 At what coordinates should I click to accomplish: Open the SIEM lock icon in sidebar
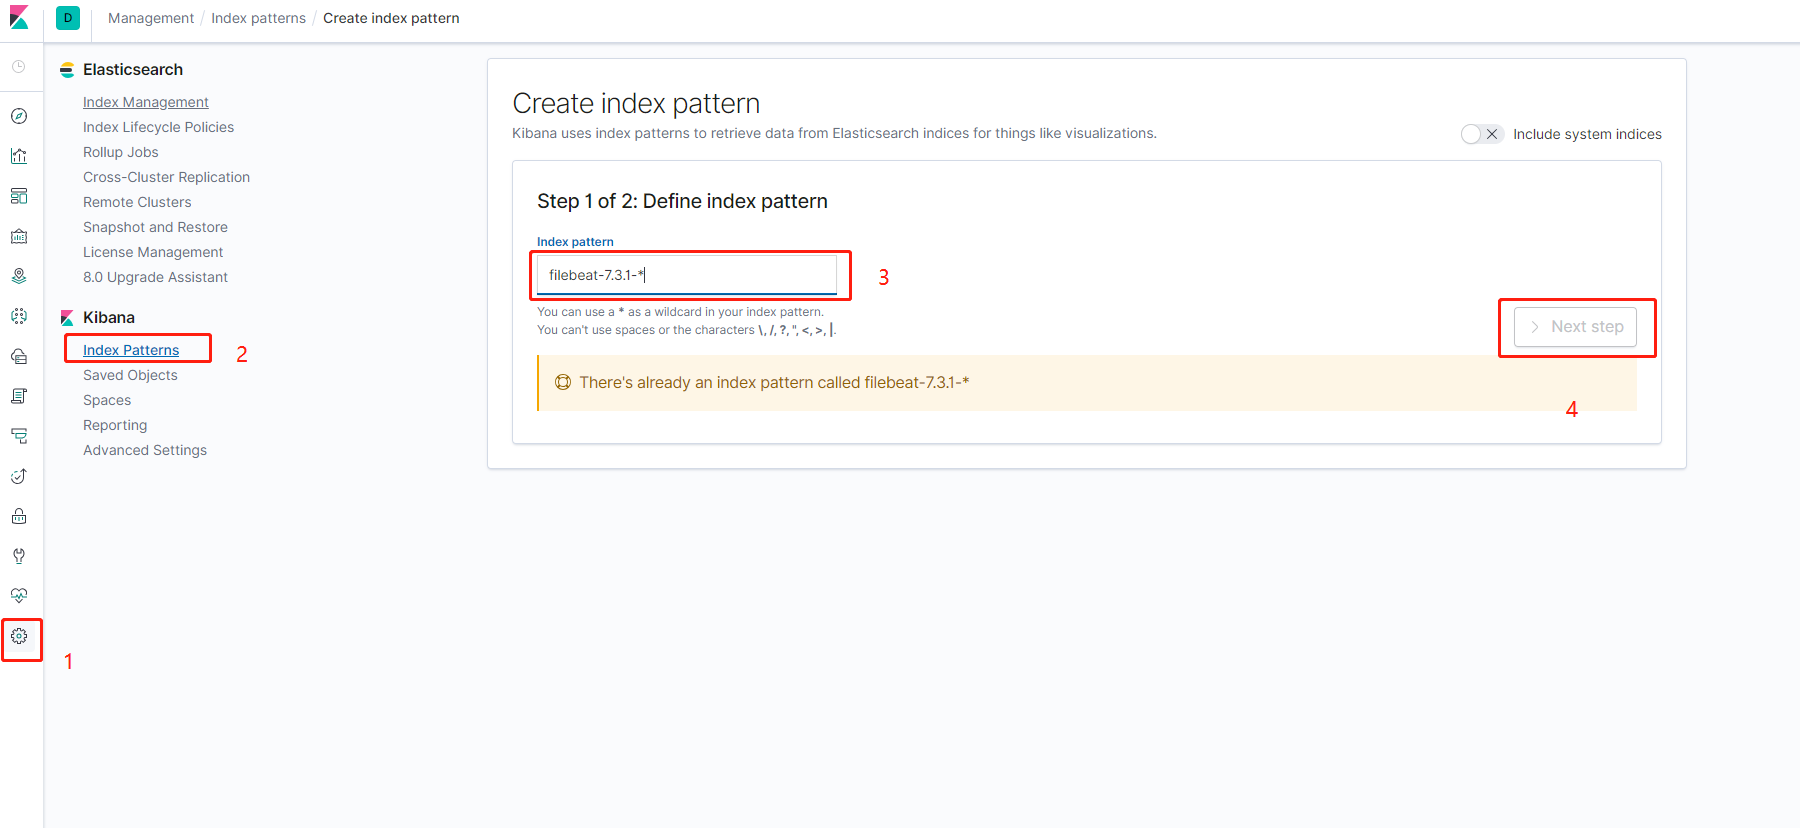[x=19, y=516]
